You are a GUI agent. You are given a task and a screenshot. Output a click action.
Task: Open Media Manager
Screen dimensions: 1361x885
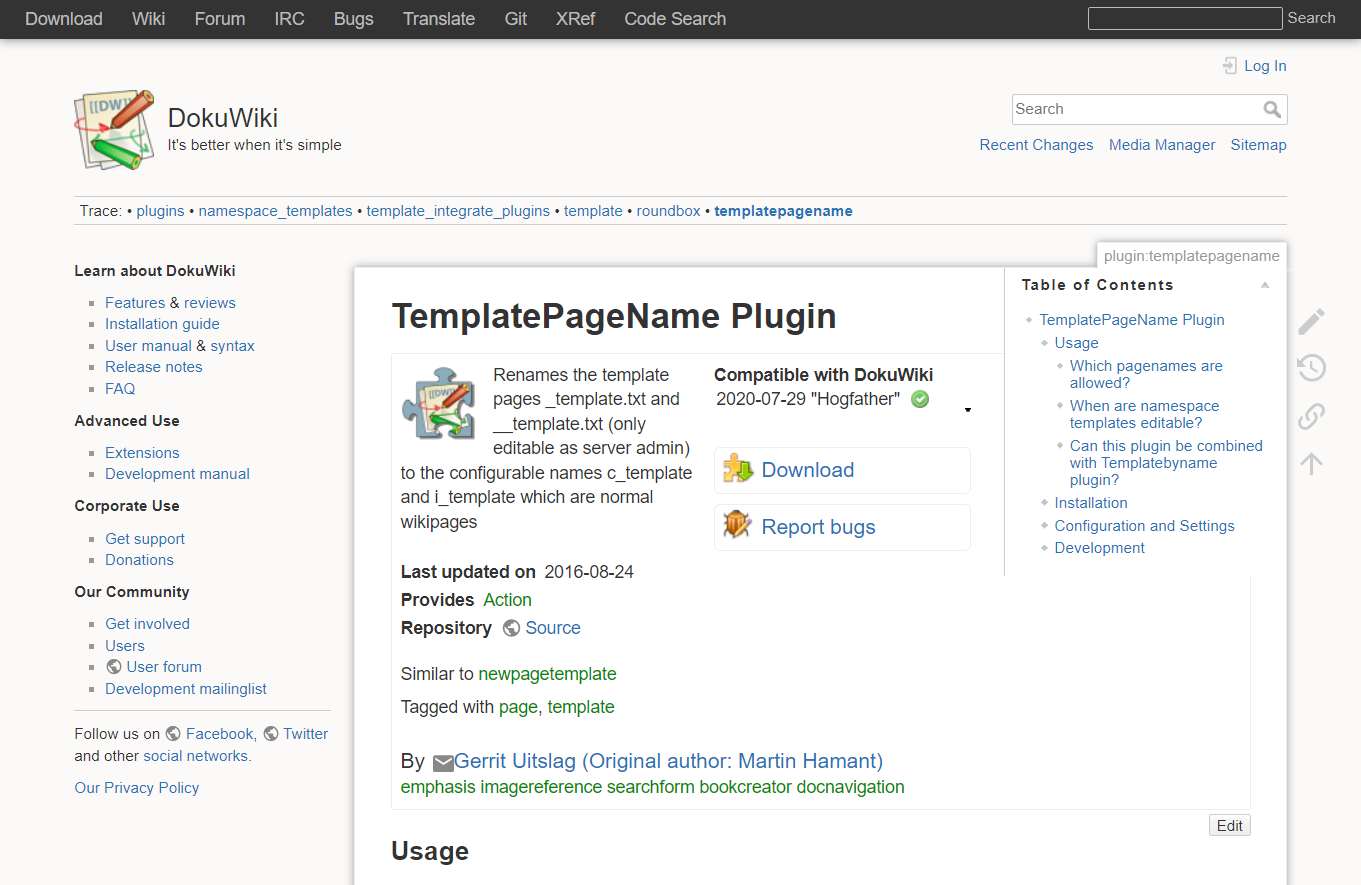[1162, 145]
